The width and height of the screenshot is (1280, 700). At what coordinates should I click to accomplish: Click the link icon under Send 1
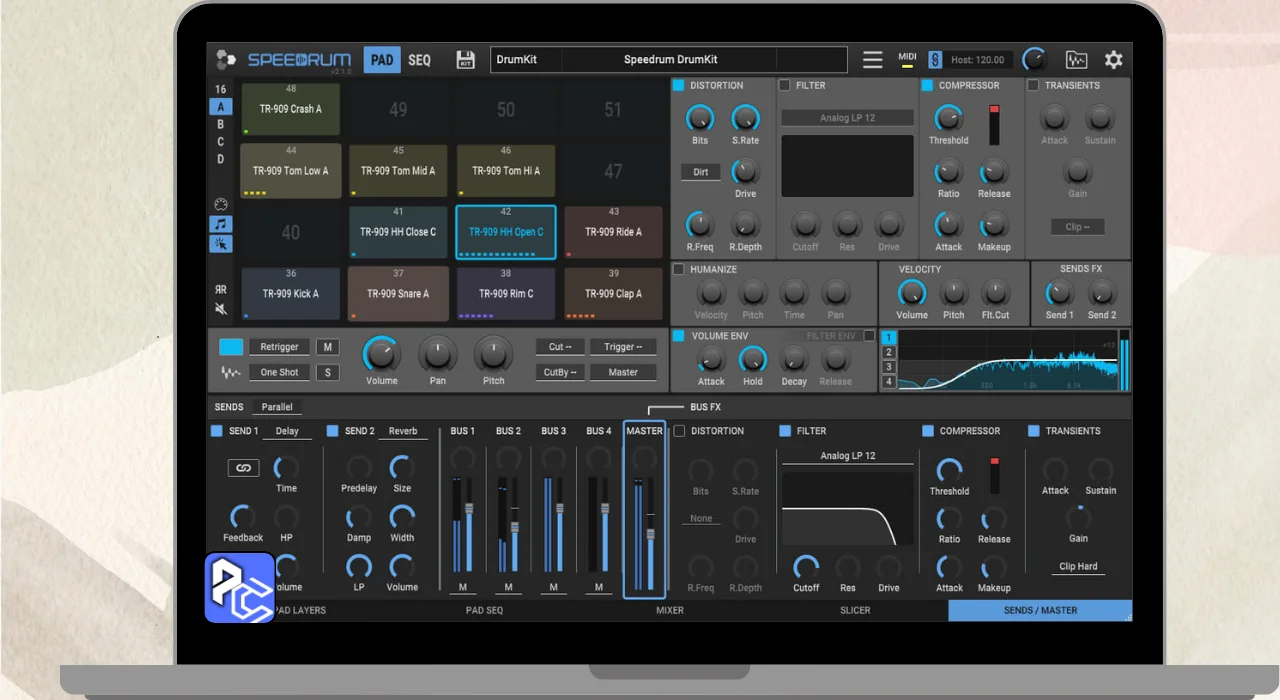pos(243,468)
